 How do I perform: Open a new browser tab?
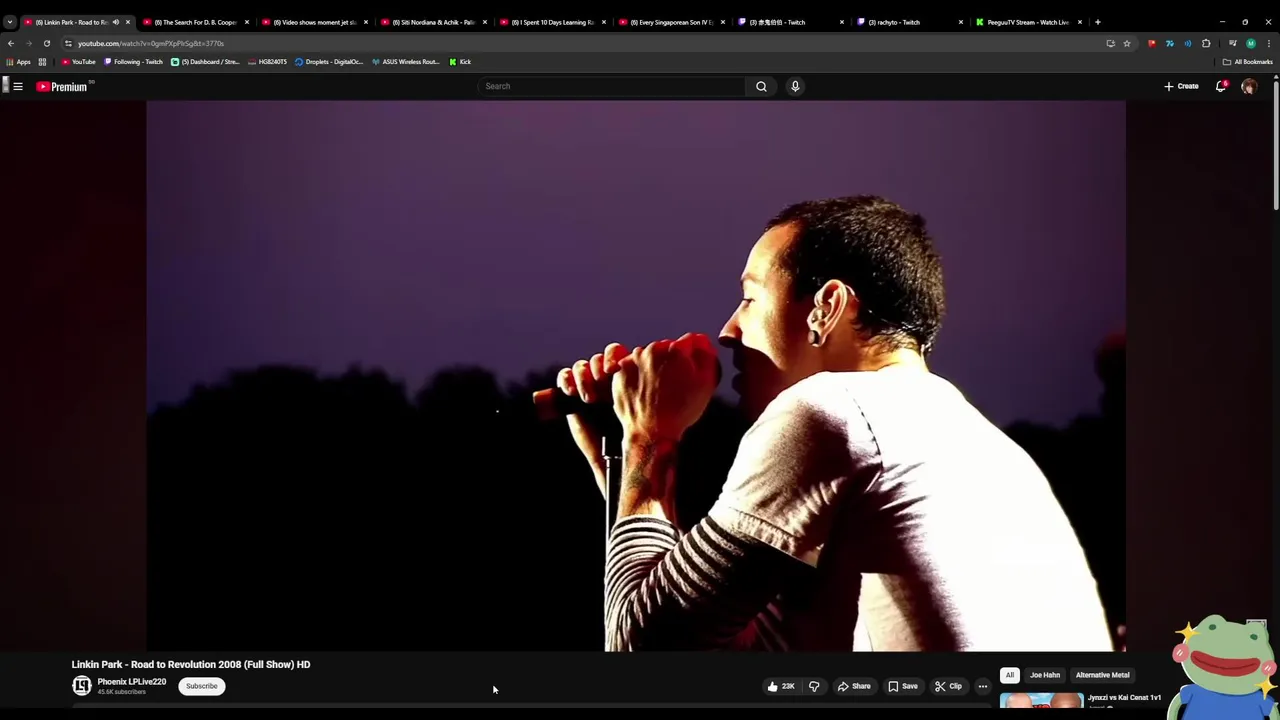pos(1098,22)
